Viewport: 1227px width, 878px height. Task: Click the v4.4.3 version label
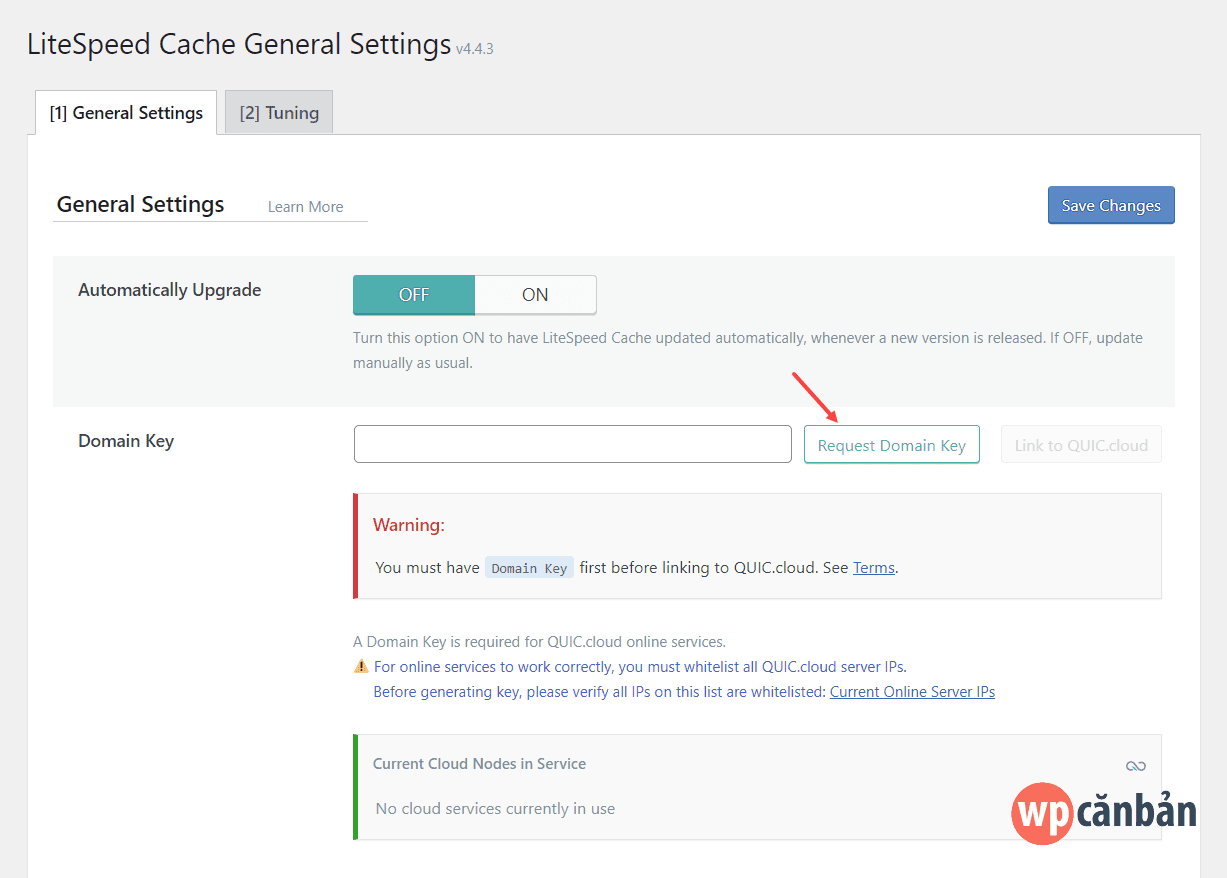coord(475,48)
